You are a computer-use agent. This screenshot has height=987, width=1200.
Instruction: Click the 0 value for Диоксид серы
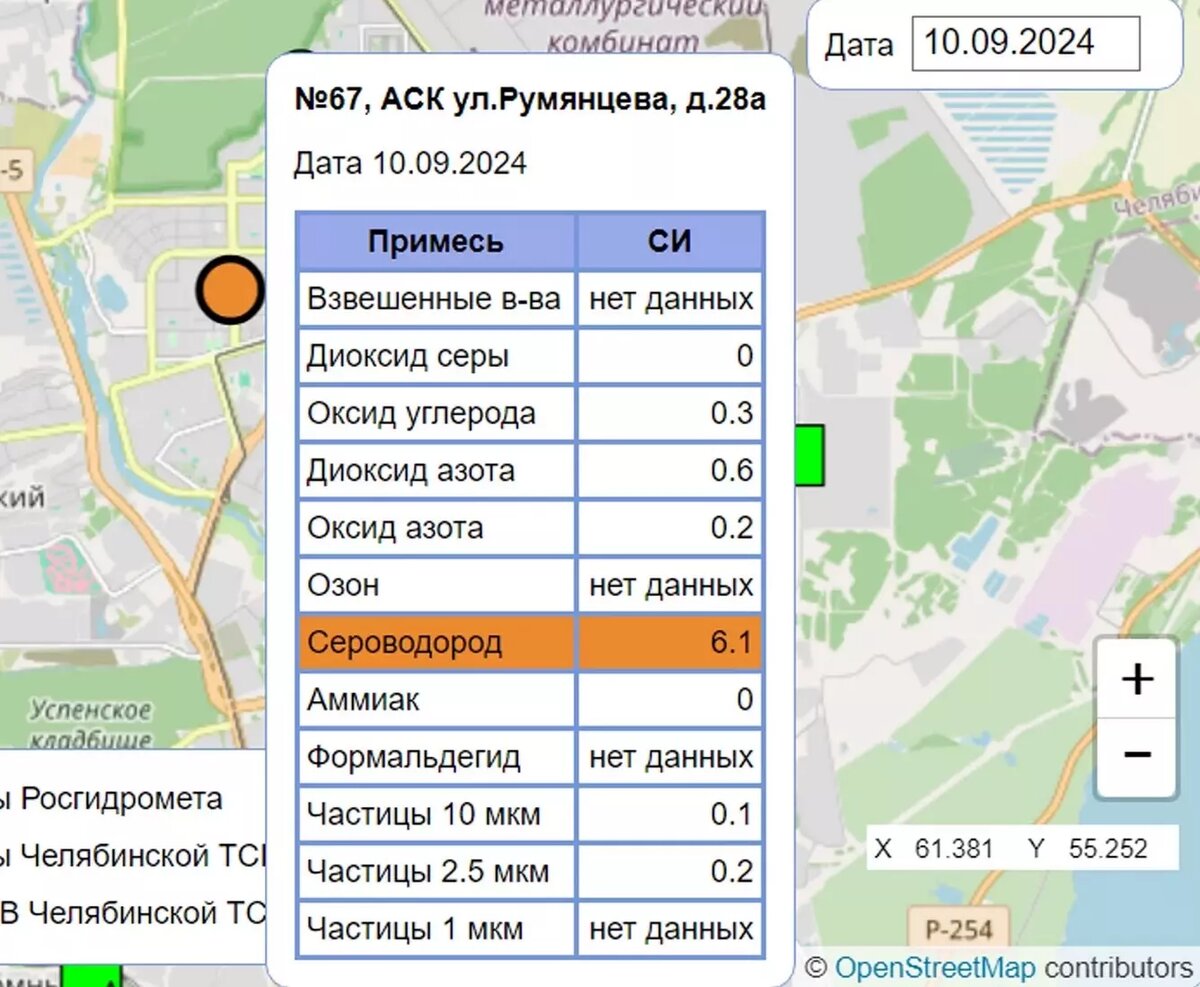(x=745, y=356)
